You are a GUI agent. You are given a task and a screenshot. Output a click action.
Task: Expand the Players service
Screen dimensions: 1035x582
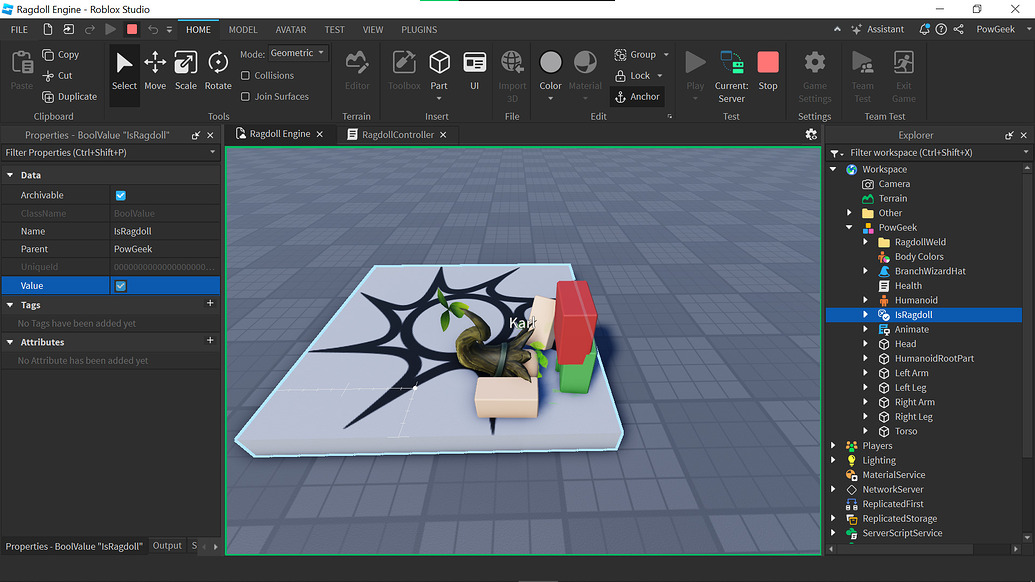click(x=834, y=445)
